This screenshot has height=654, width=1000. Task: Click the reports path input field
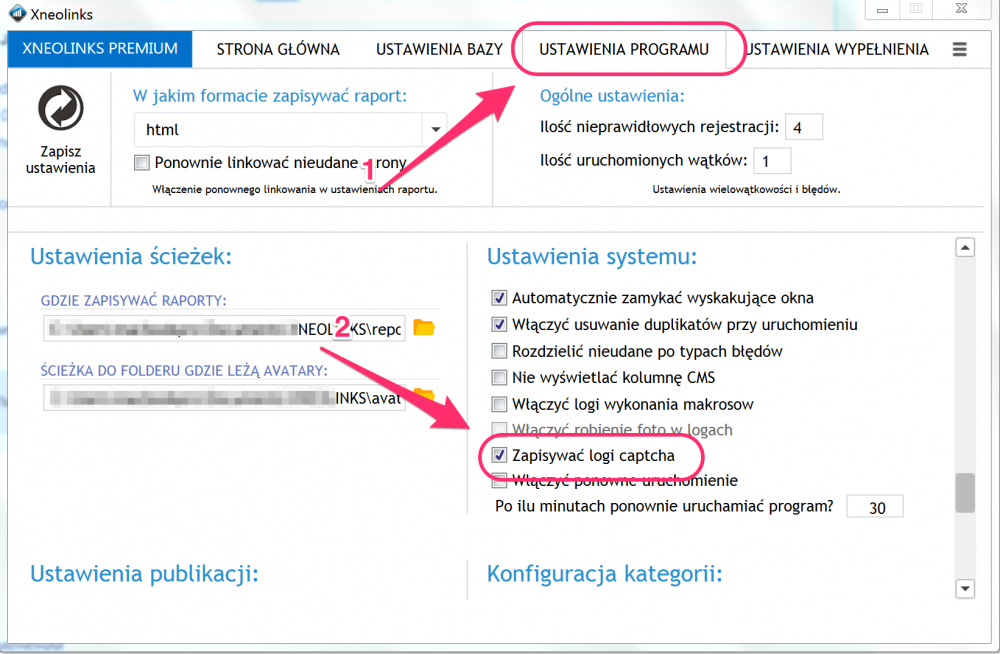click(x=224, y=329)
